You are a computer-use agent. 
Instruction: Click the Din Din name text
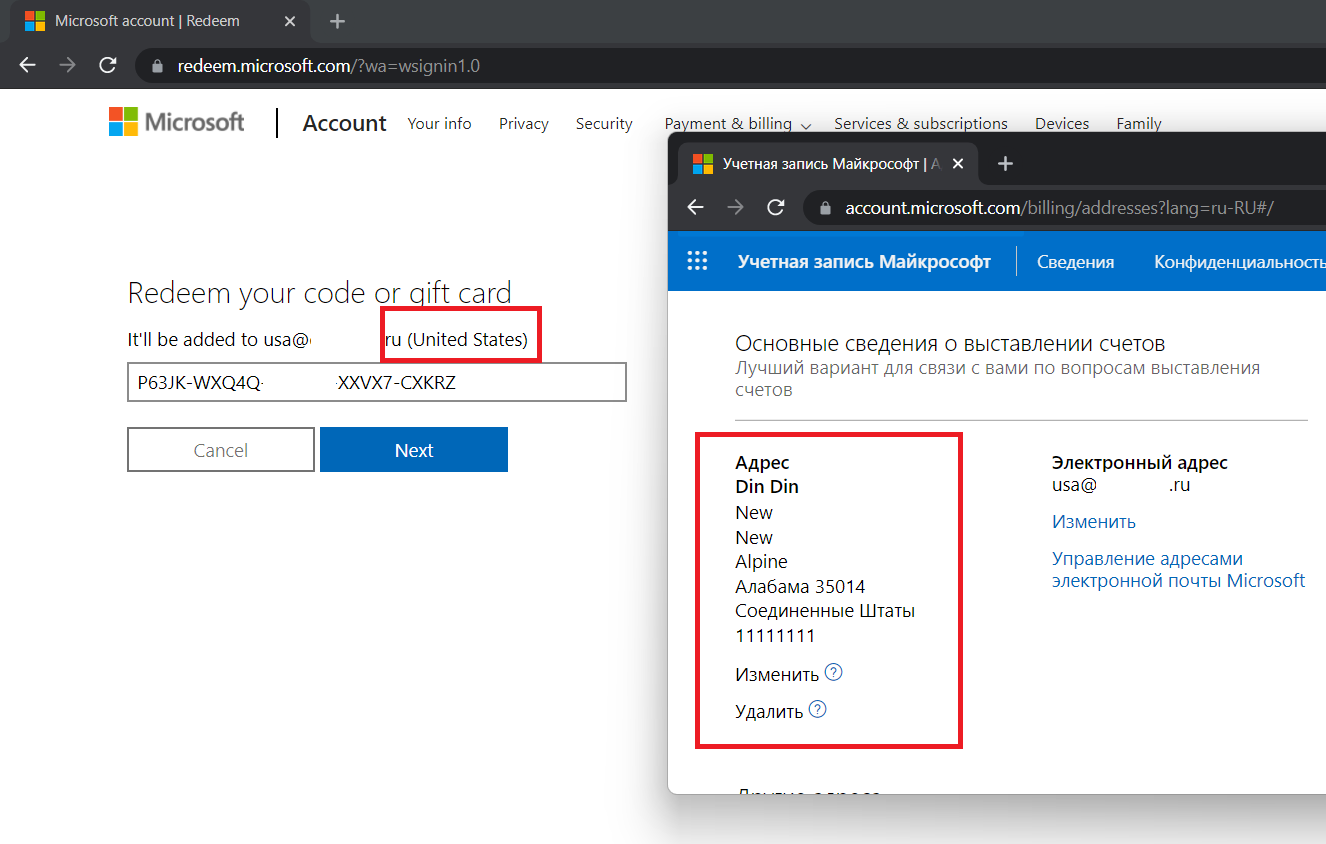coord(767,487)
